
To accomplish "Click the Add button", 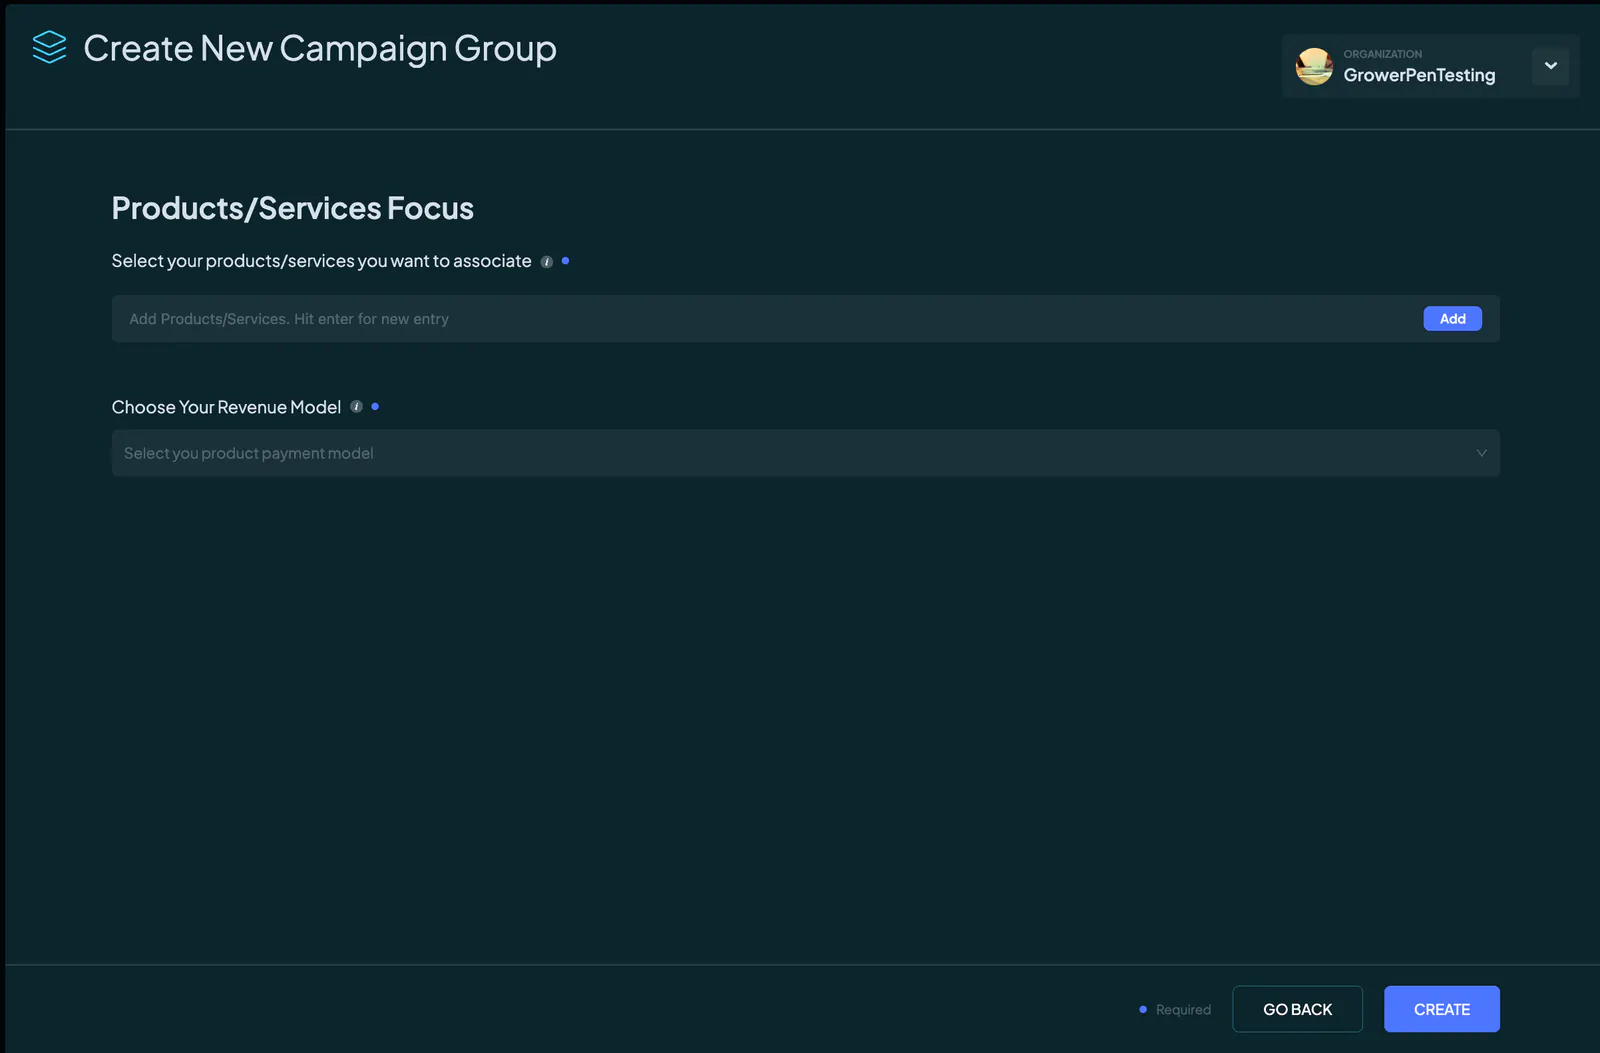I will pos(1452,319).
